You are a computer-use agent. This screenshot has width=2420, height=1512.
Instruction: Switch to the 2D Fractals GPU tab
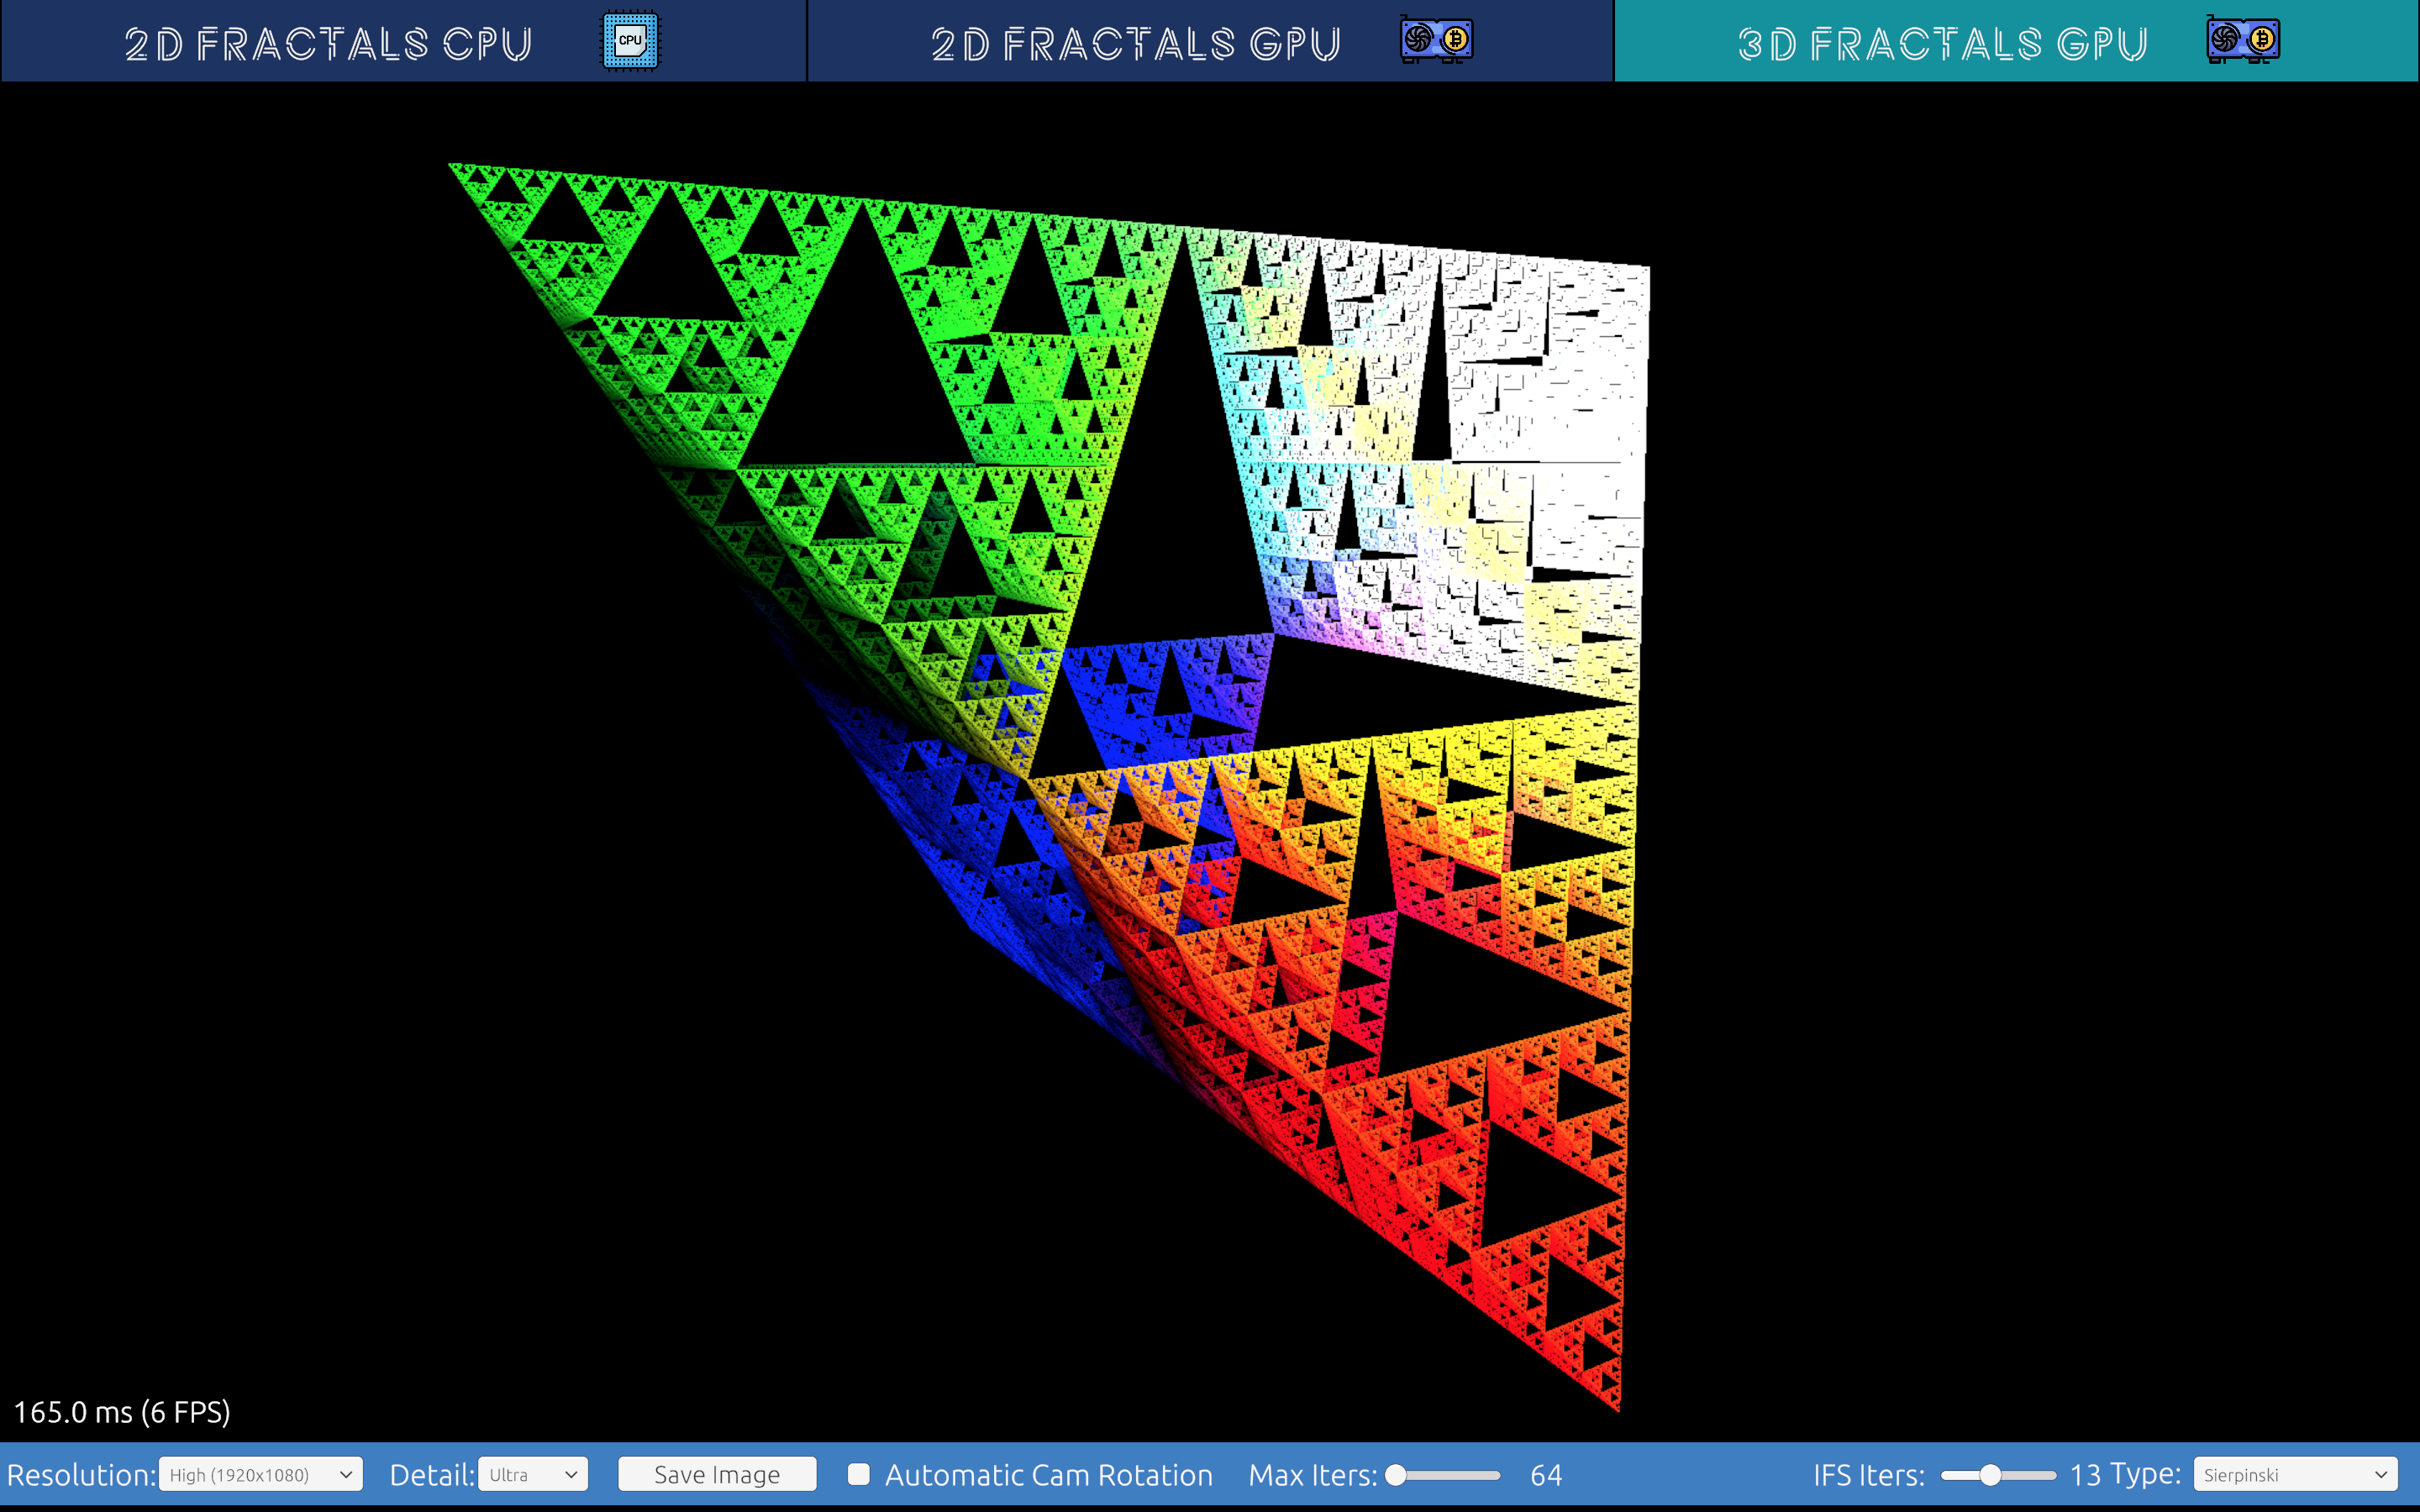[x=1134, y=43]
